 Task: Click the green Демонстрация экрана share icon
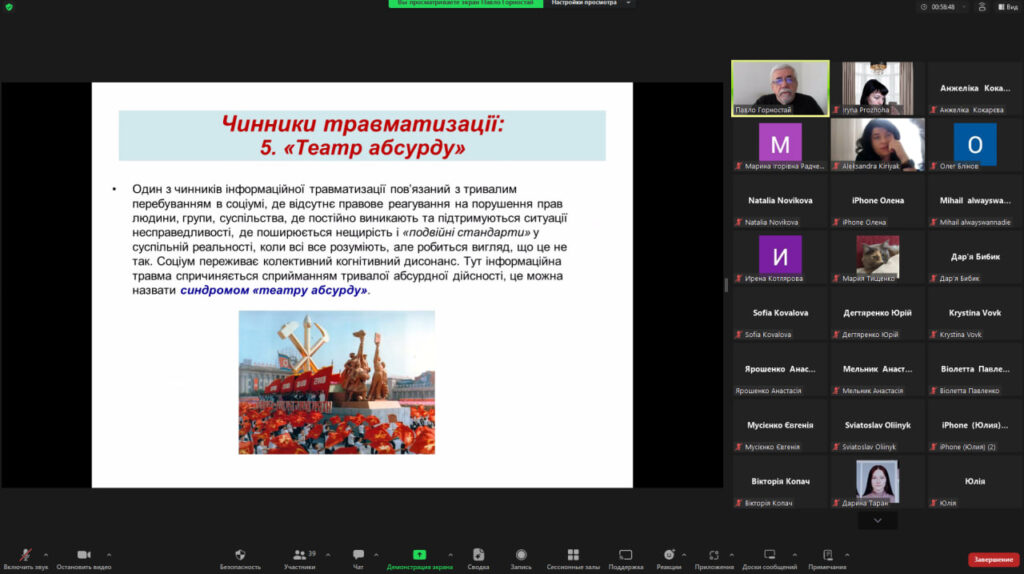point(419,555)
